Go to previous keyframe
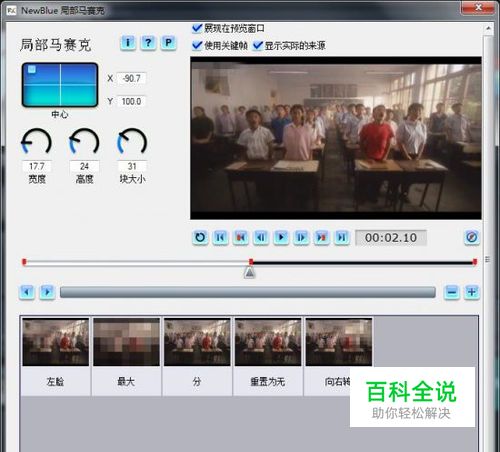Viewport: 500px width, 452px height. [x=241, y=237]
